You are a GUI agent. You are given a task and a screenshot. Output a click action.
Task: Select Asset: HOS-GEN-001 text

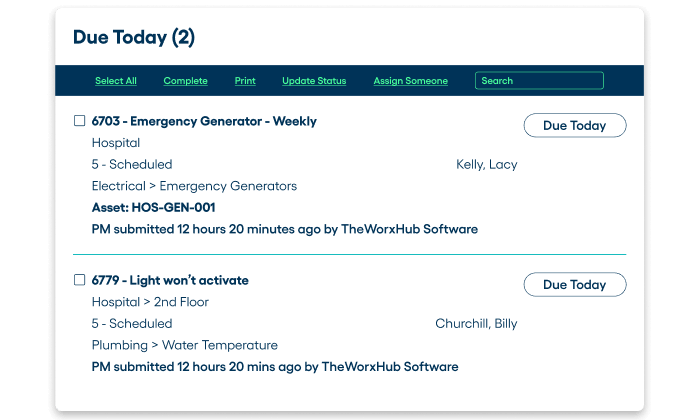154,208
